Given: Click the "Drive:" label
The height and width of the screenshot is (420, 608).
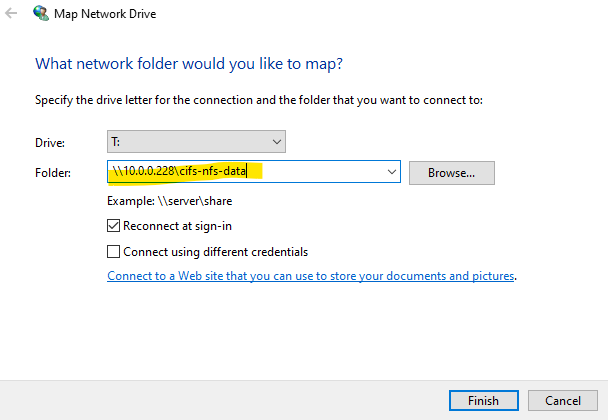Looking at the screenshot, I should coord(50,143).
